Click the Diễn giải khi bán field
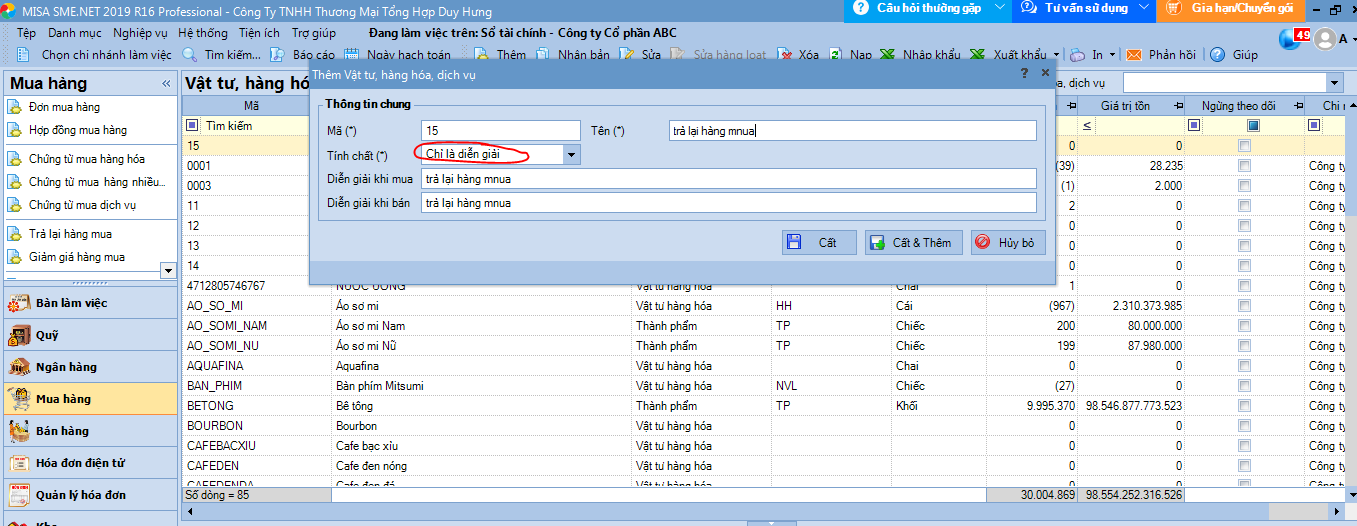The width and height of the screenshot is (1357, 526). click(x=729, y=203)
